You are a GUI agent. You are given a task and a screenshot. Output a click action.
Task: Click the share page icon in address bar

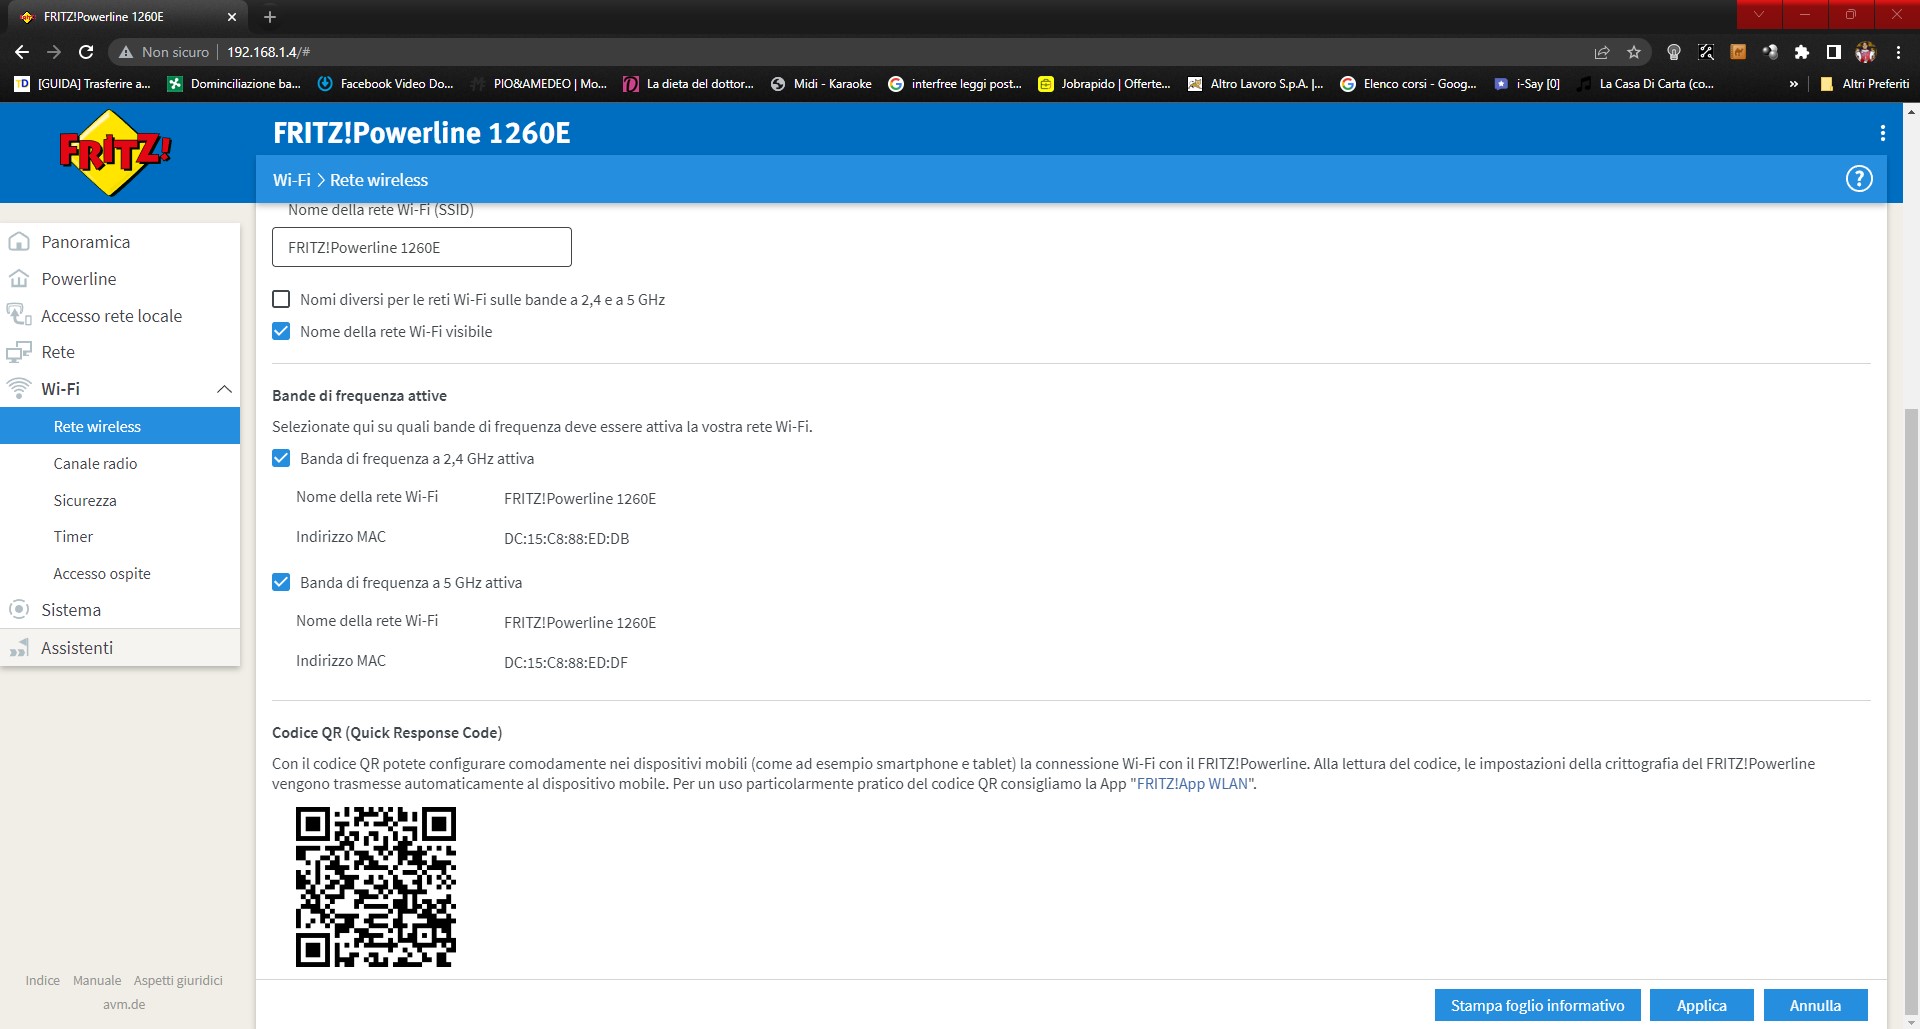(1602, 52)
